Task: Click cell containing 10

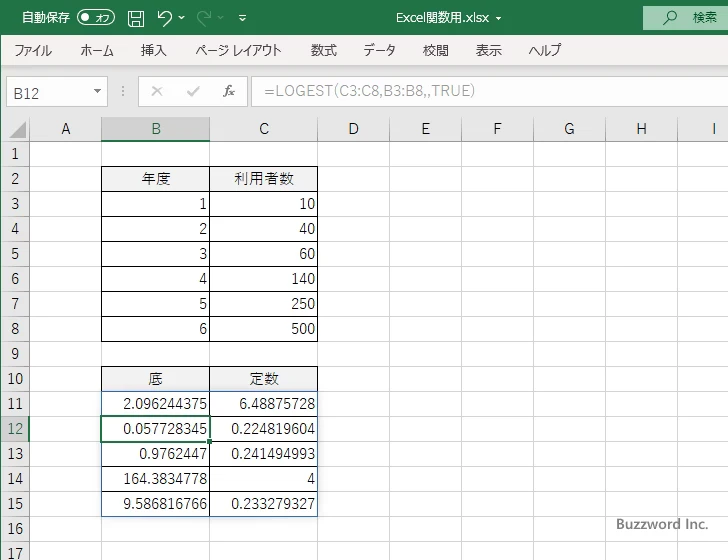Action: (264, 204)
